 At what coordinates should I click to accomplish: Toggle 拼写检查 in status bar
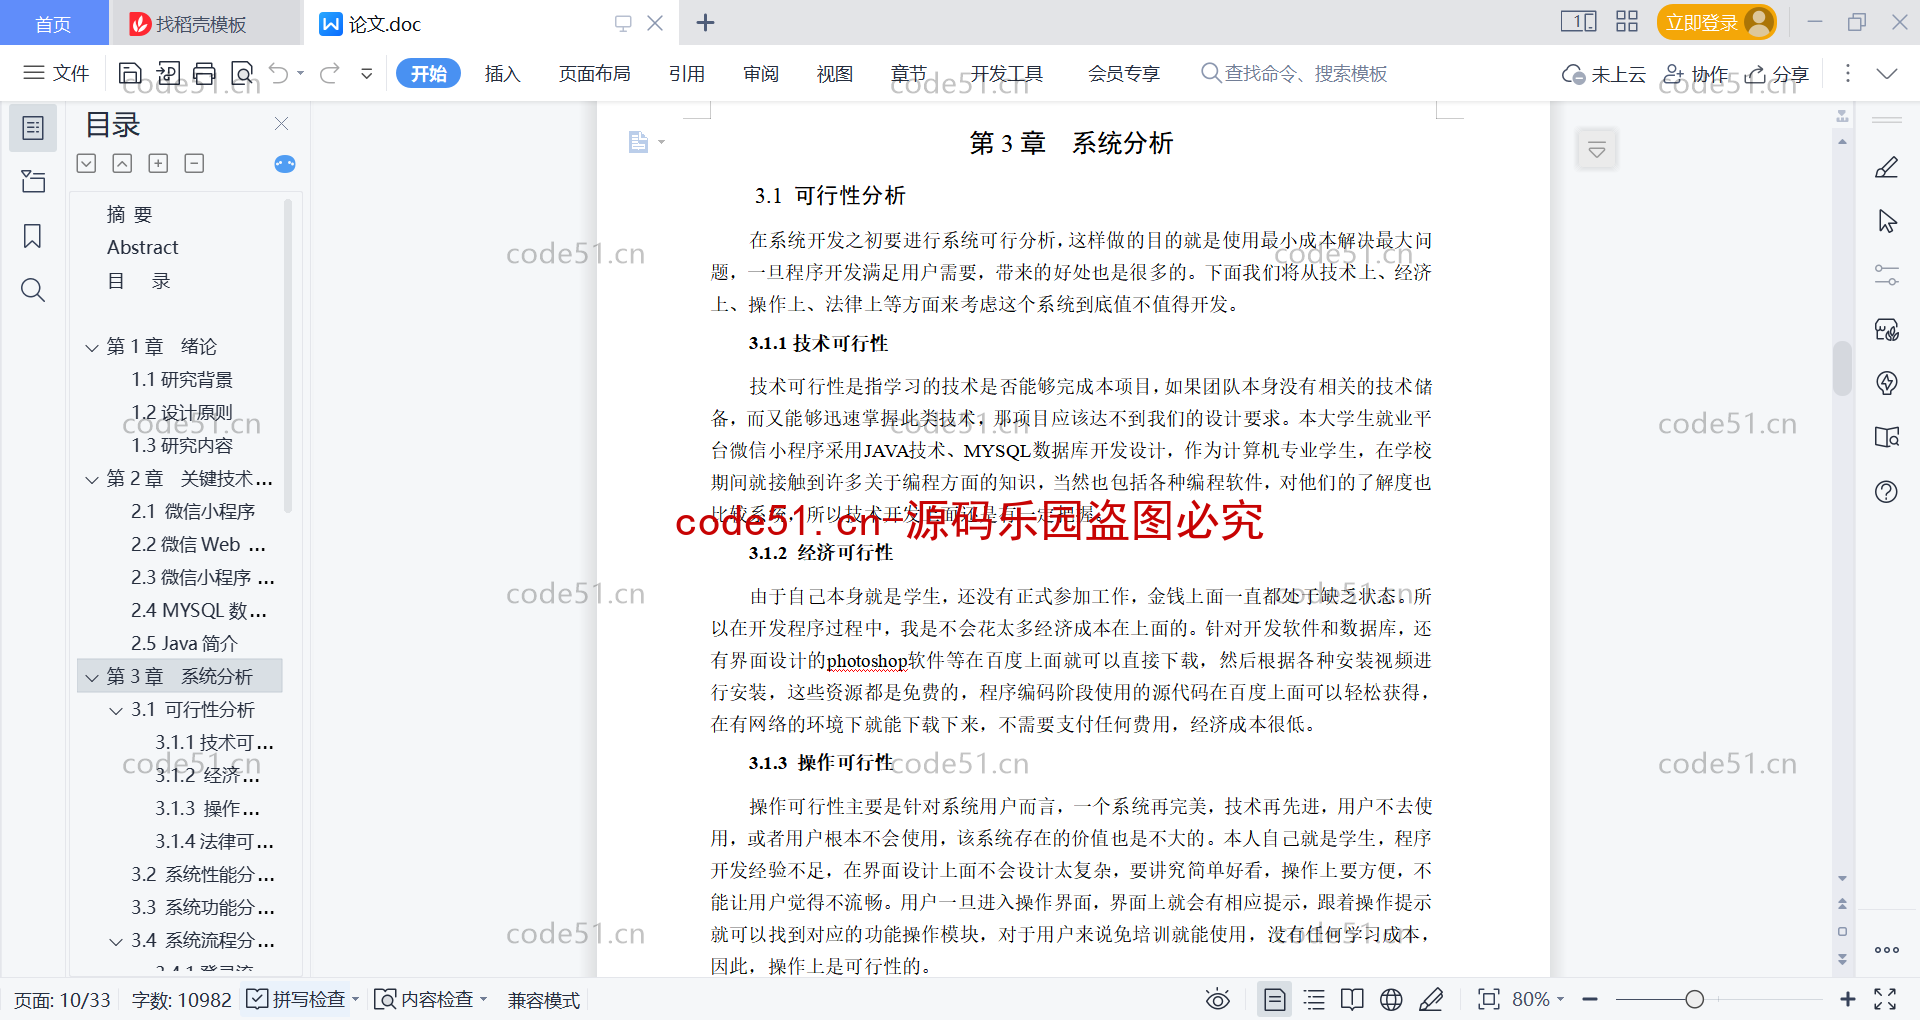point(302,999)
